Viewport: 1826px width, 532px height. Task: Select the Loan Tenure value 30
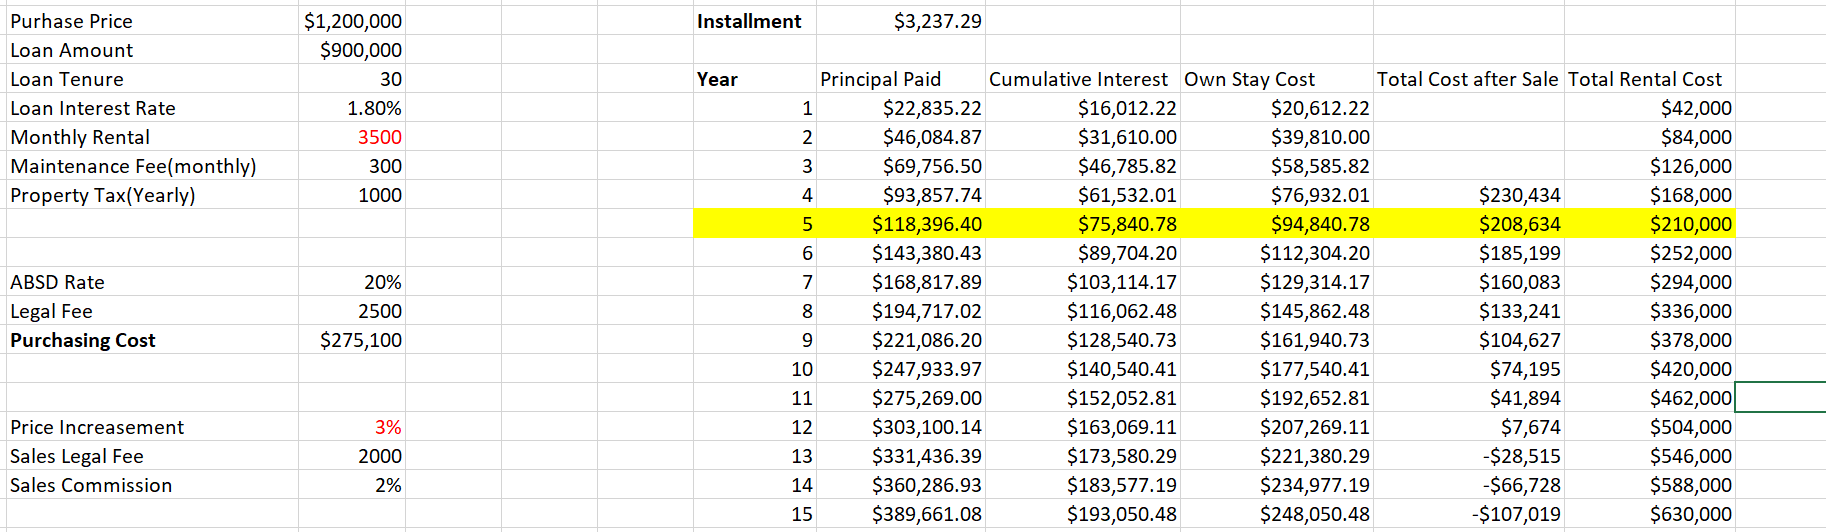pos(390,79)
